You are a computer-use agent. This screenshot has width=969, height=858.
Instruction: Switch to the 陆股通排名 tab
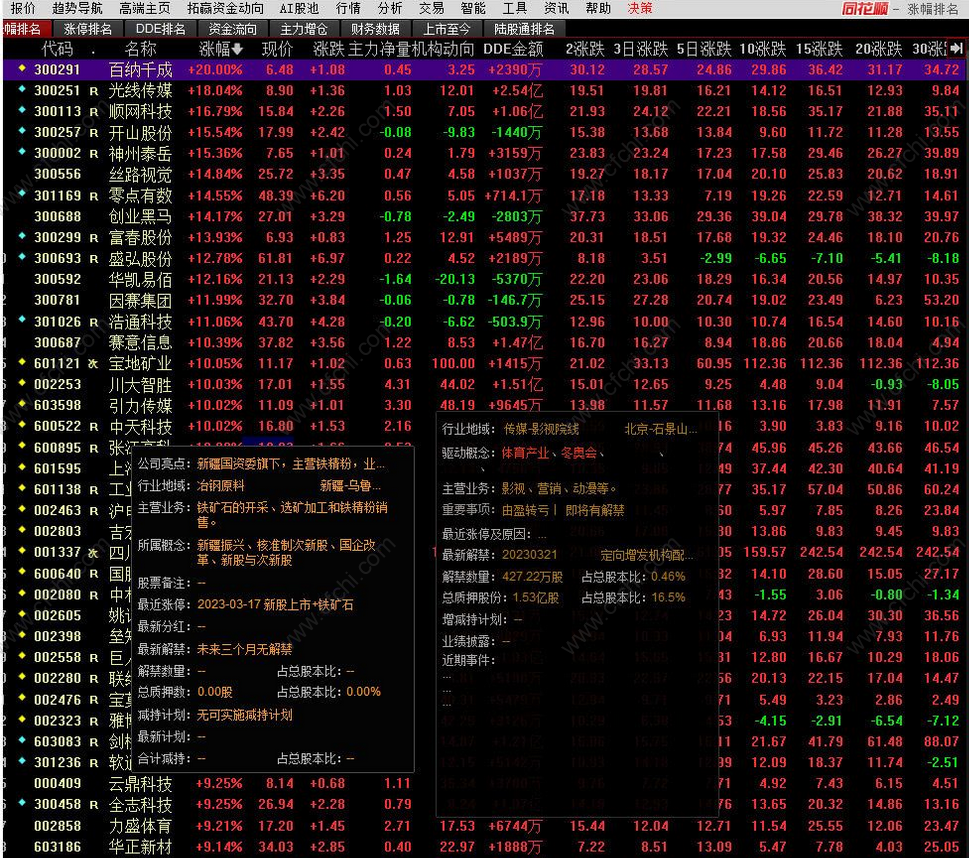tap(524, 29)
